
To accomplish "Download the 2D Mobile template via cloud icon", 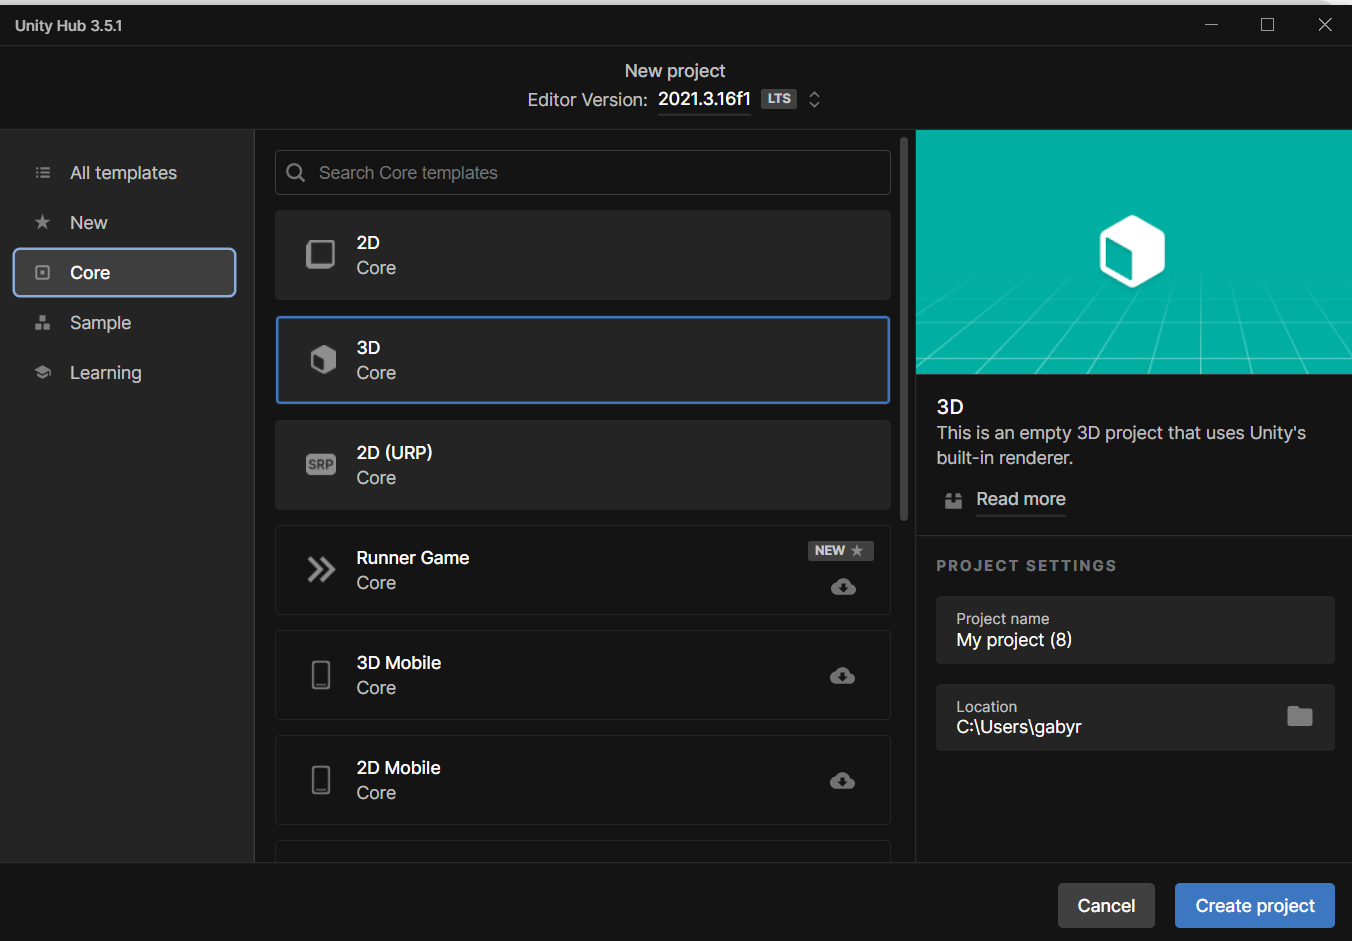I will tap(842, 781).
